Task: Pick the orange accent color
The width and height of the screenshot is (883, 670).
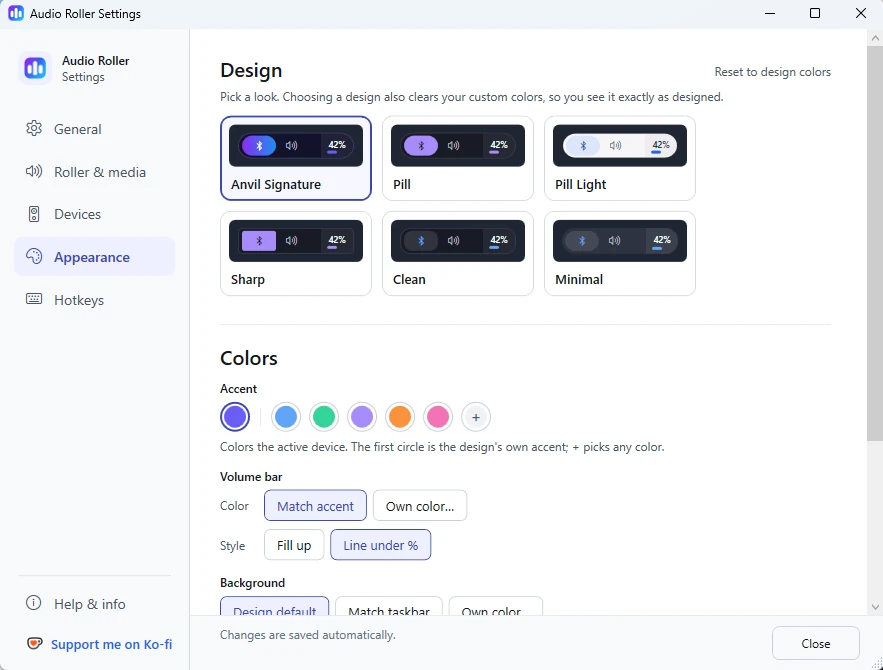Action: 400,417
